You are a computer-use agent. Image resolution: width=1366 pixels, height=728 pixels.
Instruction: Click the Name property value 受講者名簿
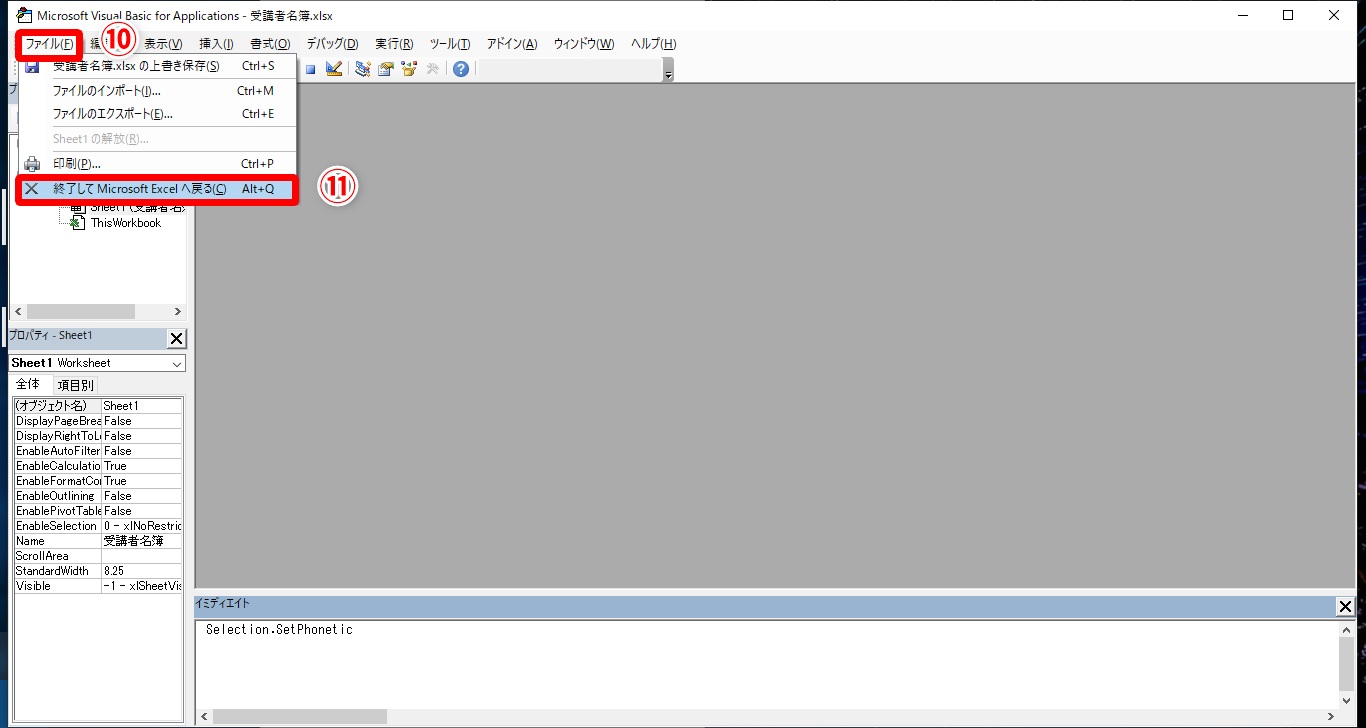142,541
